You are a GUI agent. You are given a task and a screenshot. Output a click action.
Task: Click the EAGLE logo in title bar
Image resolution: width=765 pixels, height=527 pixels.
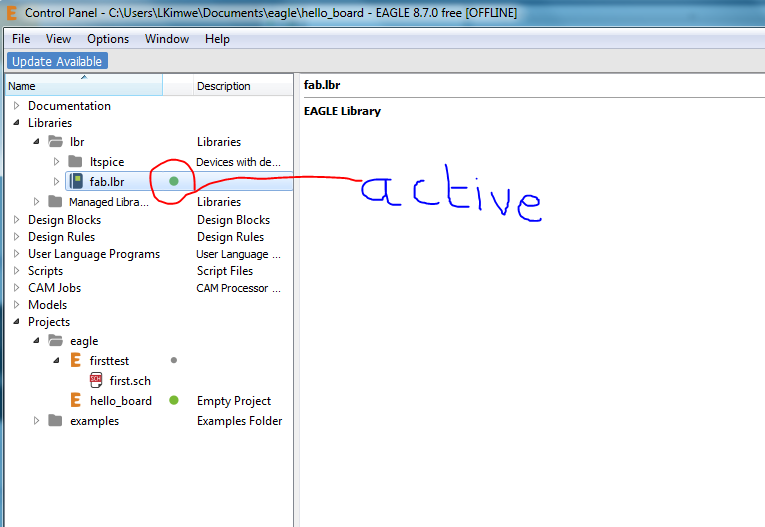(x=11, y=13)
